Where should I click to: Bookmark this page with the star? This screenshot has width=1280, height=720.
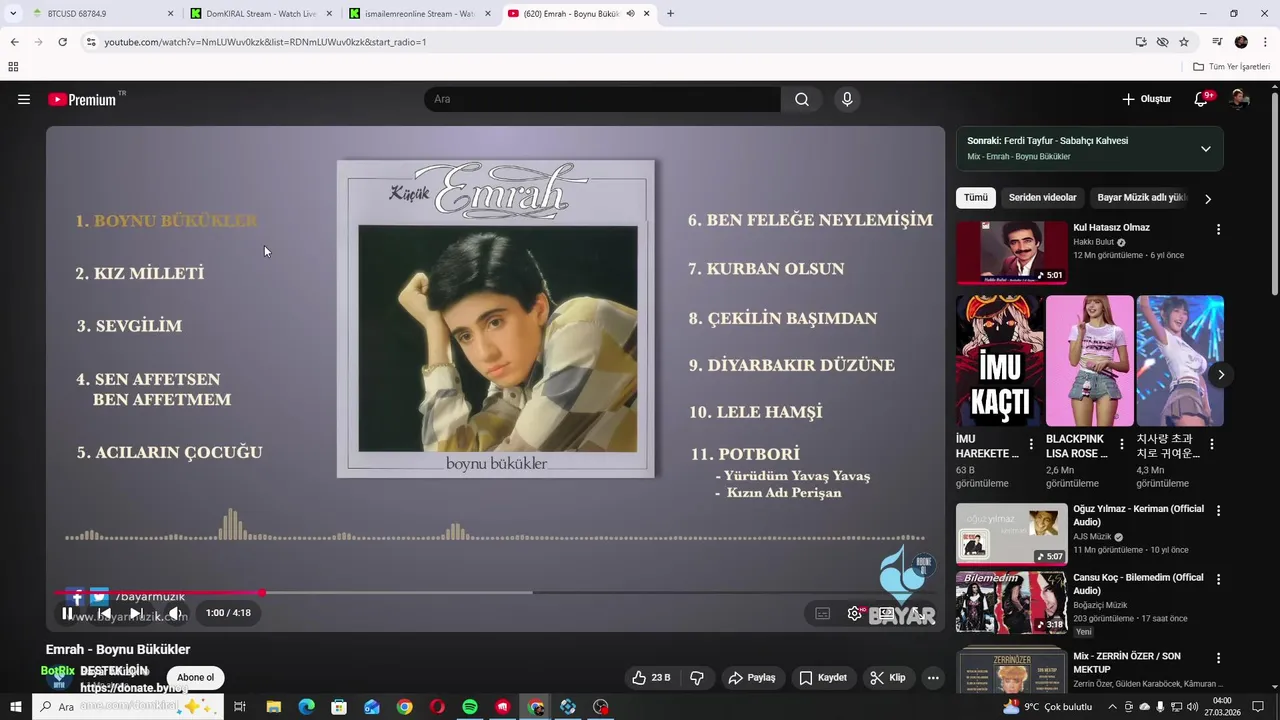[x=1184, y=42]
